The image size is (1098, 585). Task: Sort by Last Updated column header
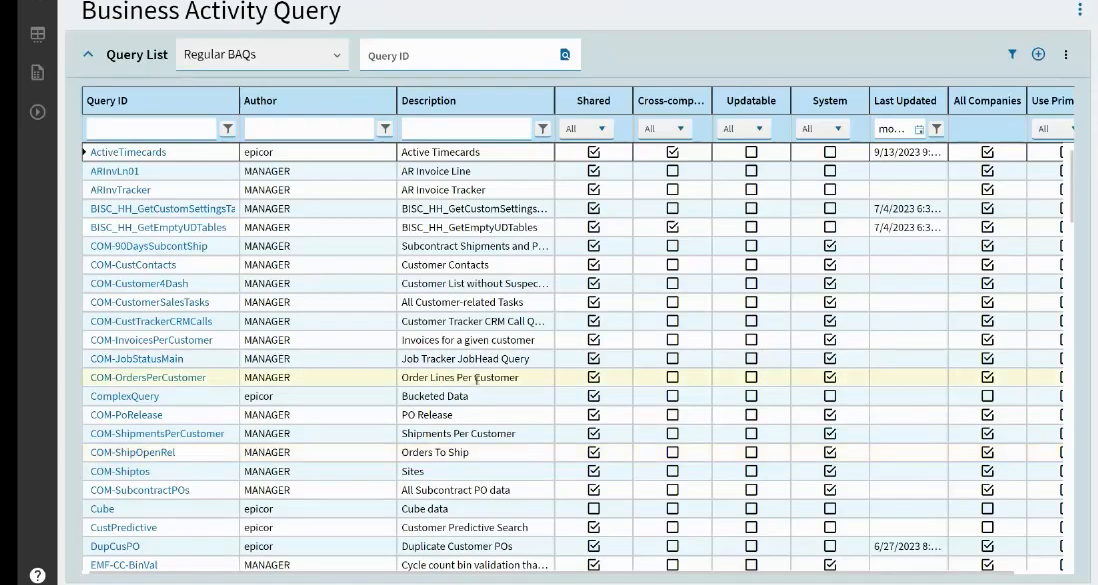click(908, 100)
